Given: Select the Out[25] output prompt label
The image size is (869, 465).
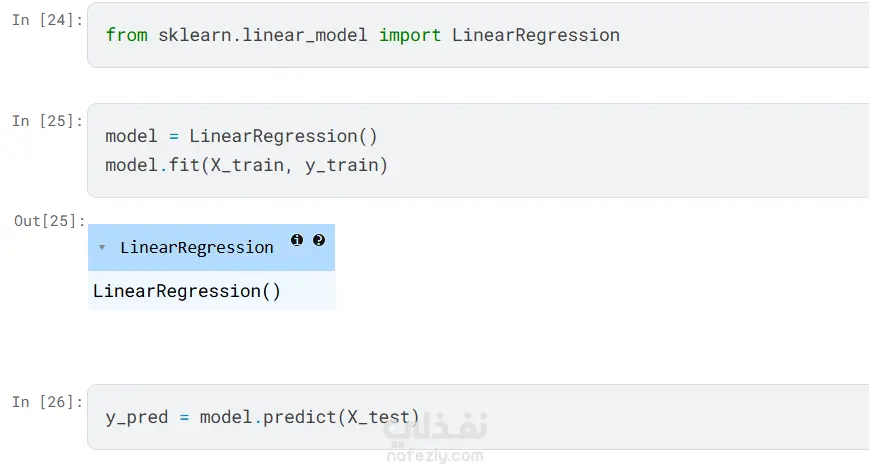Looking at the screenshot, I should coord(49,221).
